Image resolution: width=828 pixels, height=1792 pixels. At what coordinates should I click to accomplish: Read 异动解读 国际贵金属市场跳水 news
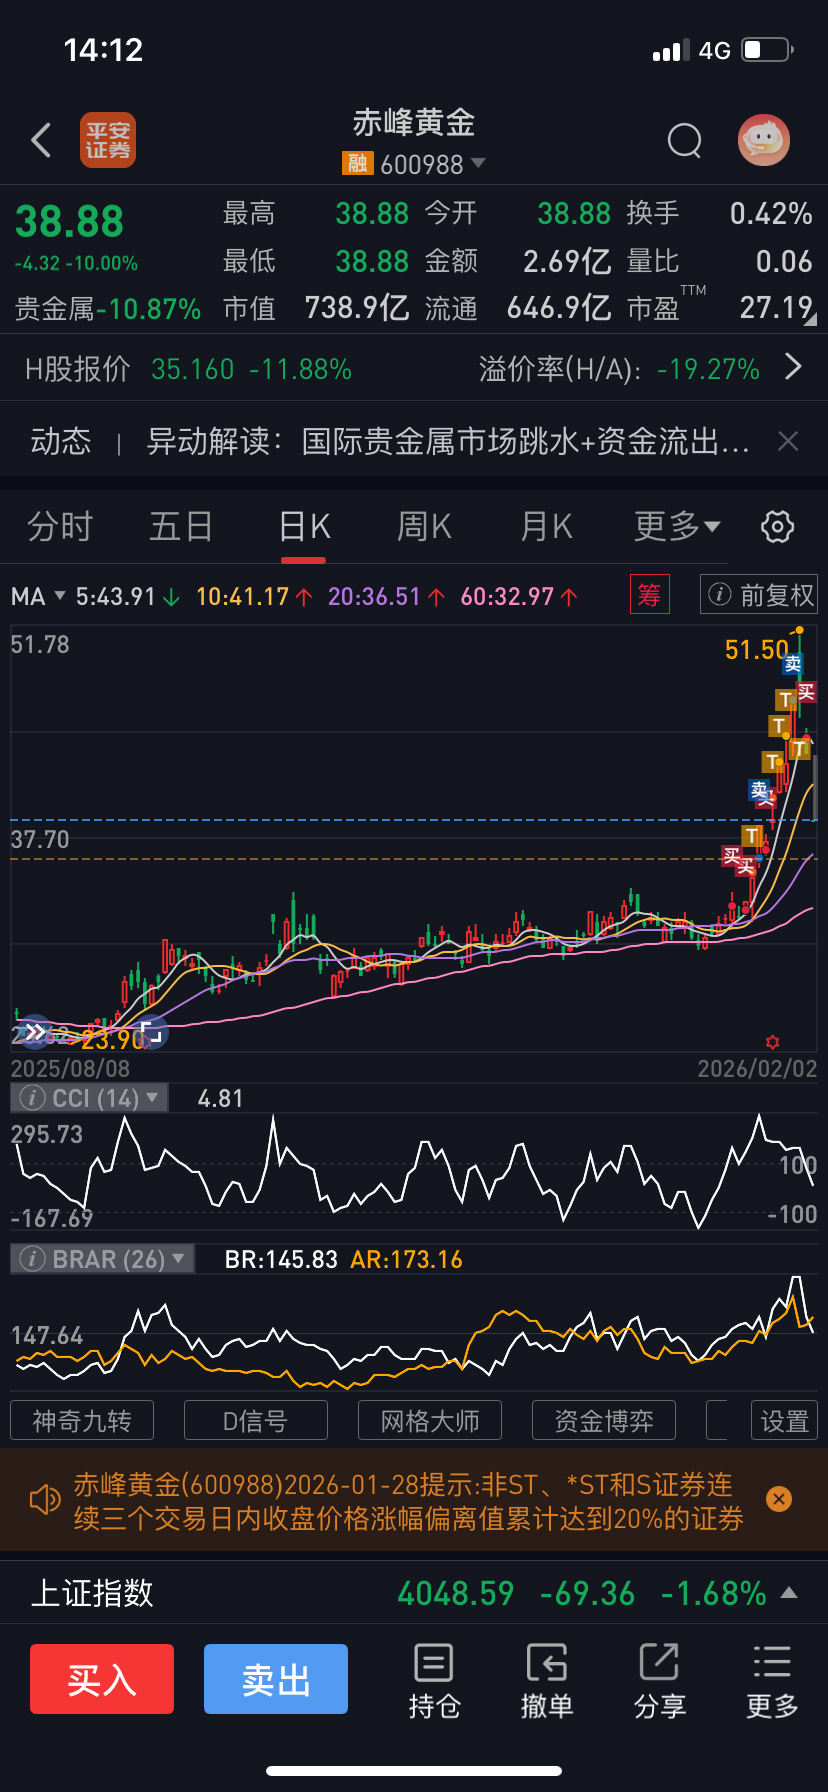coord(448,441)
